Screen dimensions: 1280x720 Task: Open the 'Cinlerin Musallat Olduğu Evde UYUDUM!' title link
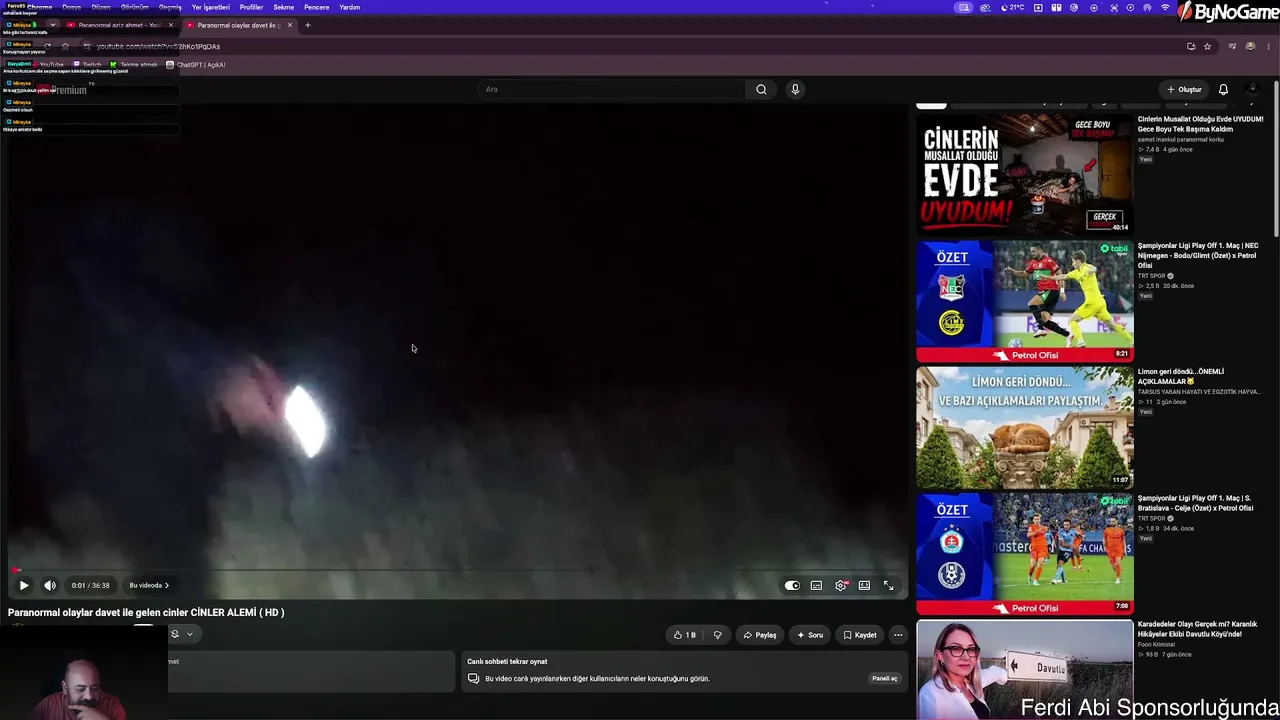[x=1200, y=124]
